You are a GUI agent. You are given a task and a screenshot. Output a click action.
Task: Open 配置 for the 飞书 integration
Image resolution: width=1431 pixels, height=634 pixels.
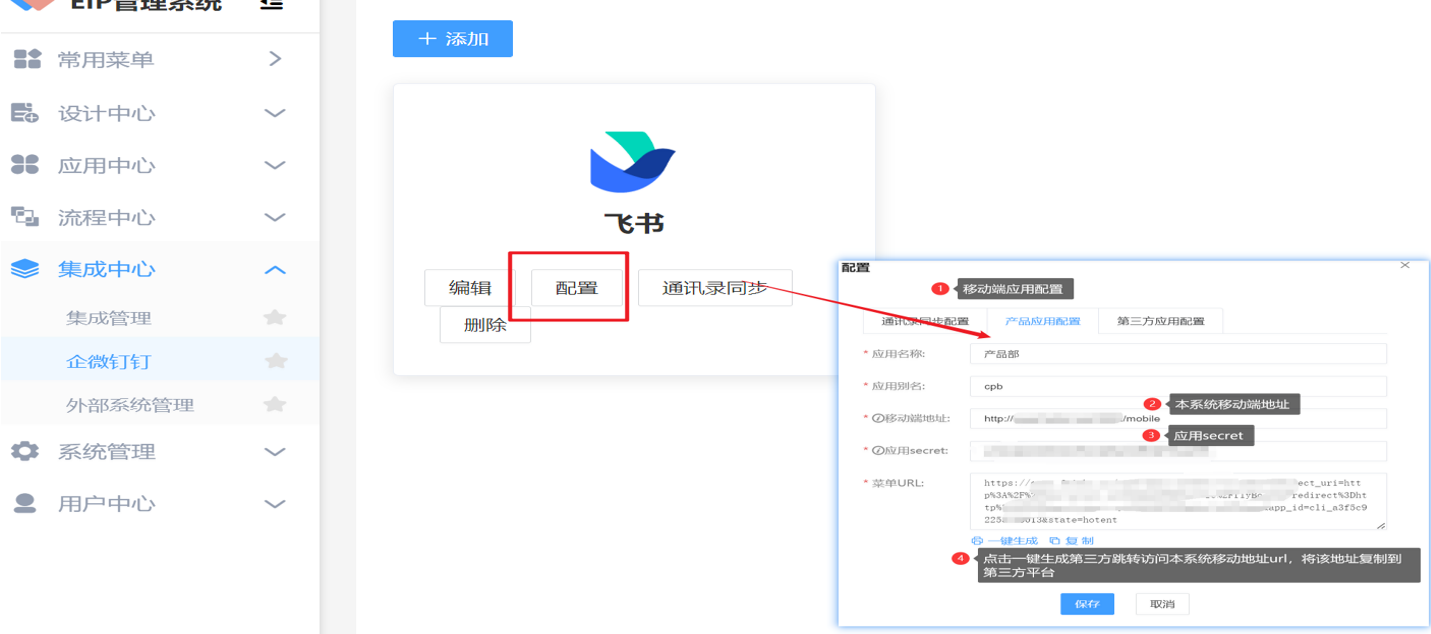click(x=577, y=288)
